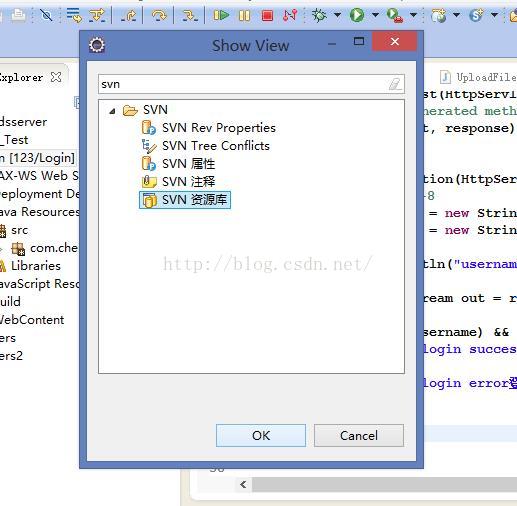Click the OK button
Screen dimensions: 517x506
261,435
